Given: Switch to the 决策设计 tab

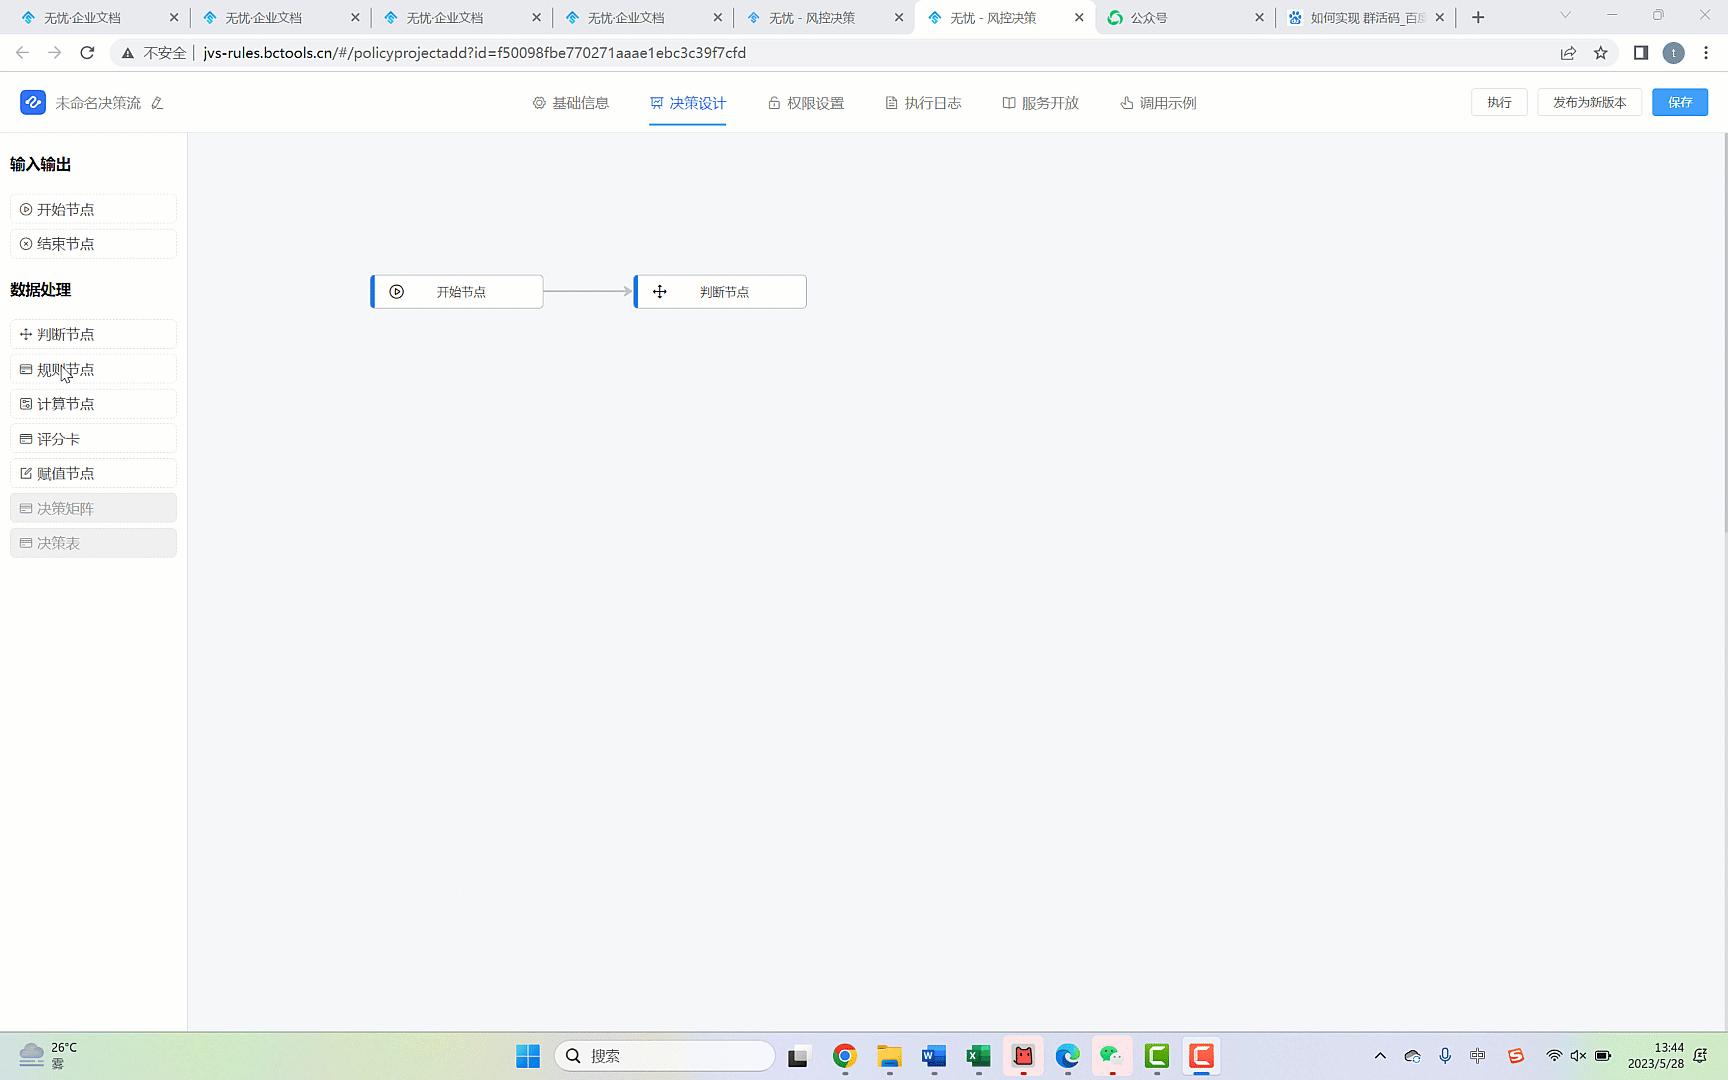Looking at the screenshot, I should (688, 103).
